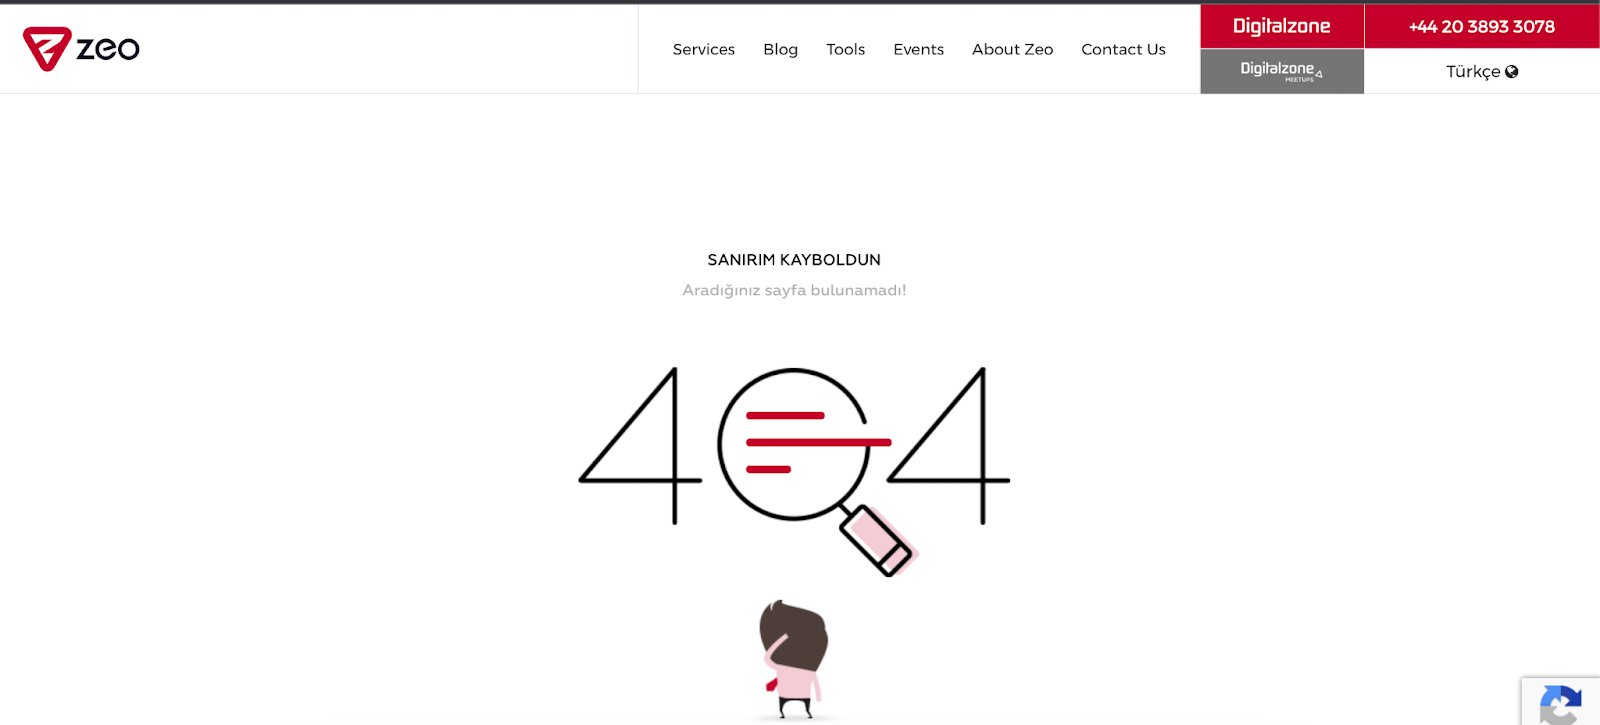Screen dimensions: 1600x725
Task: Open the gray Digitalzone Meetups banner
Action: (1282, 71)
